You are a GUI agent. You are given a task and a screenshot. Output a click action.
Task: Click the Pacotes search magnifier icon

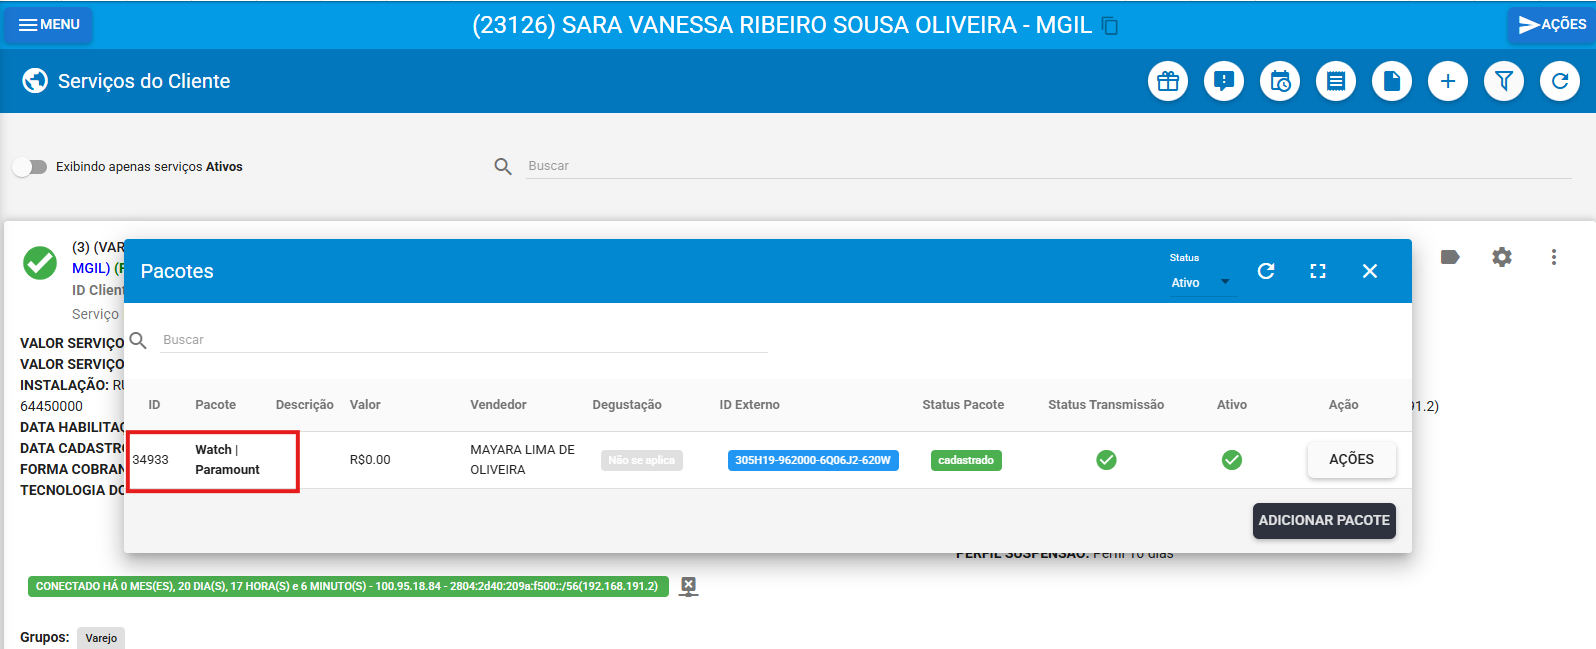click(138, 340)
